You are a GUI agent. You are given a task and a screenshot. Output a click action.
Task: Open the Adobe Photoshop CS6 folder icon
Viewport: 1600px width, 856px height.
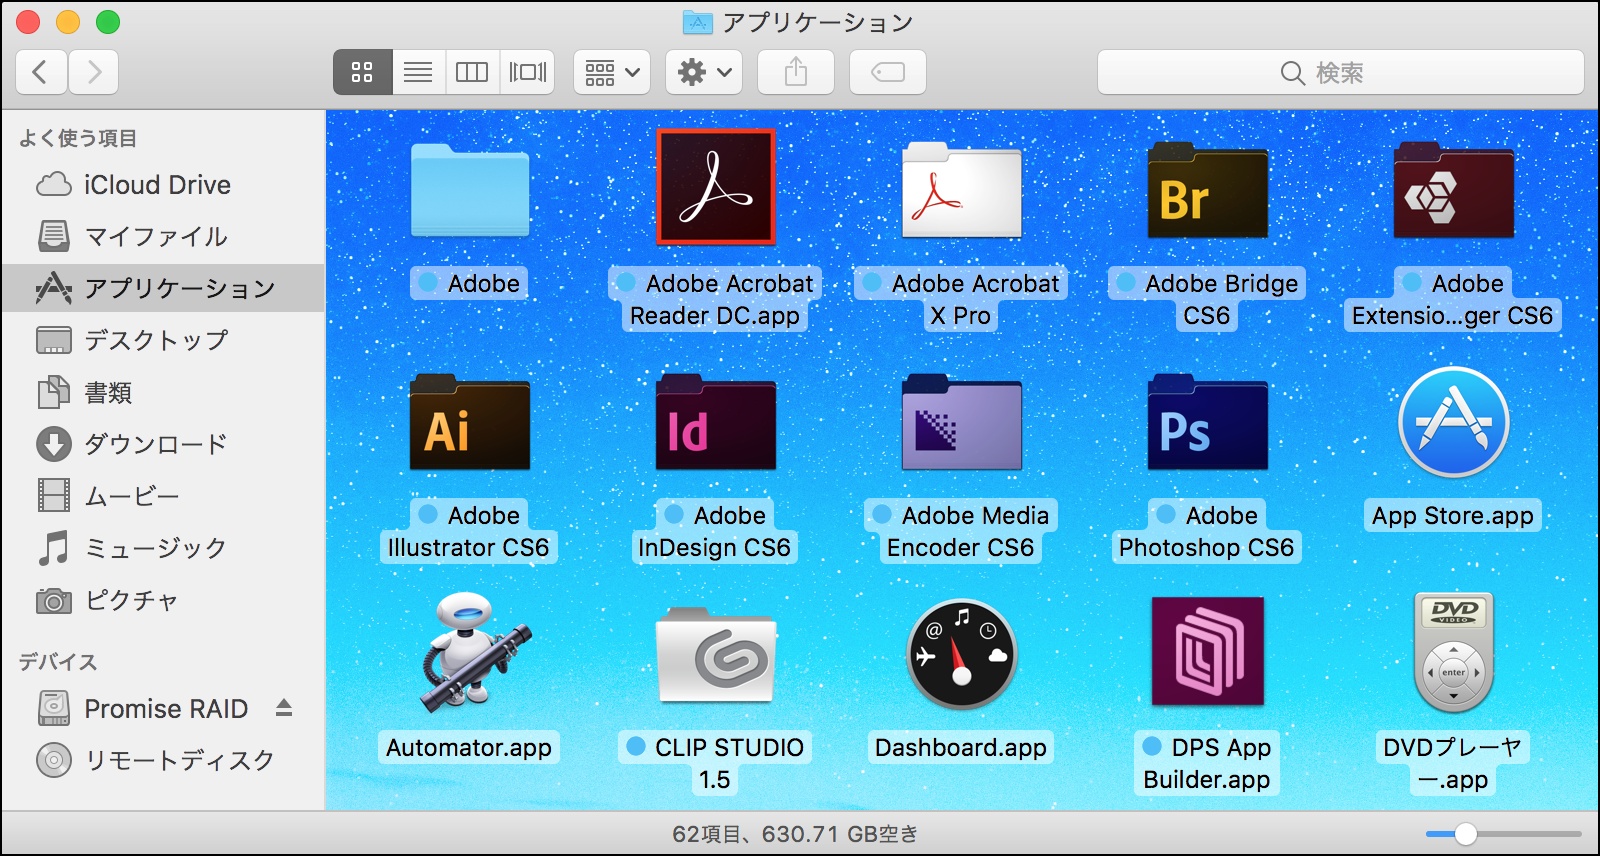[x=1207, y=424]
